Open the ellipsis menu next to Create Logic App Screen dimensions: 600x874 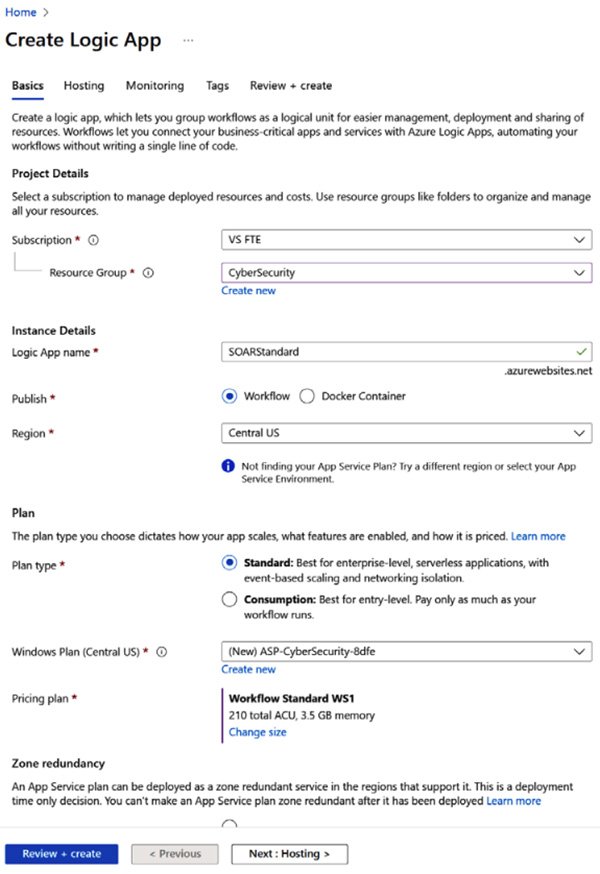click(187, 41)
